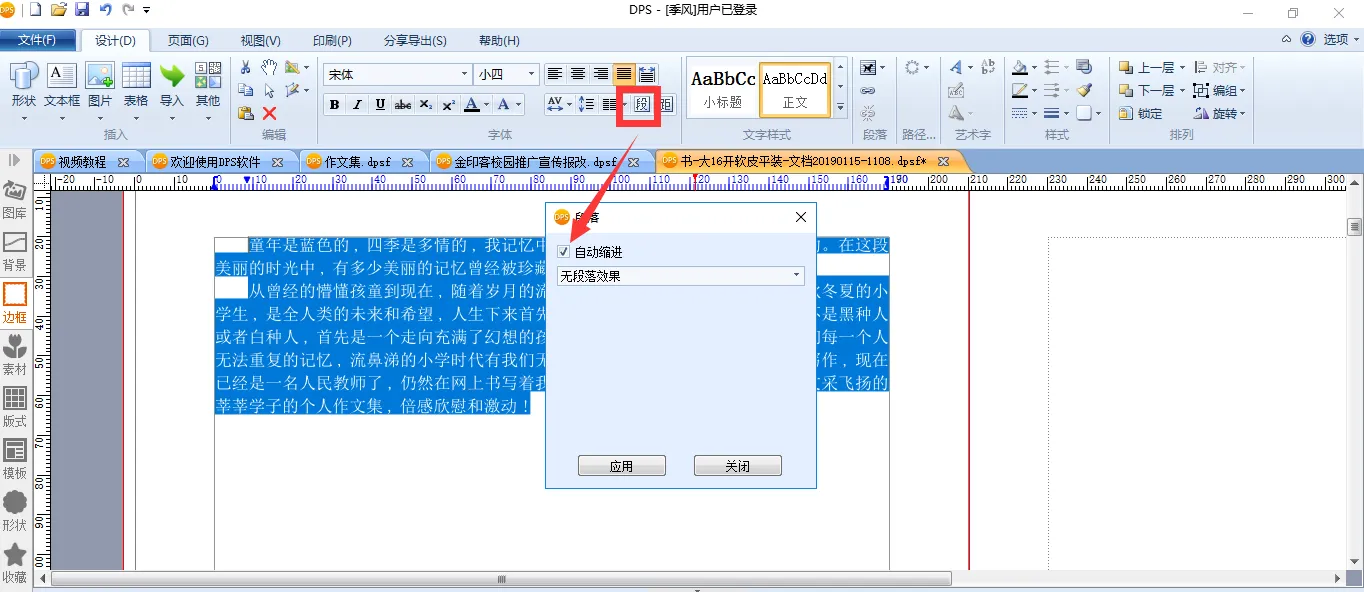The image size is (1364, 592).
Task: Save the document with floppy disk icon
Action: 82,10
